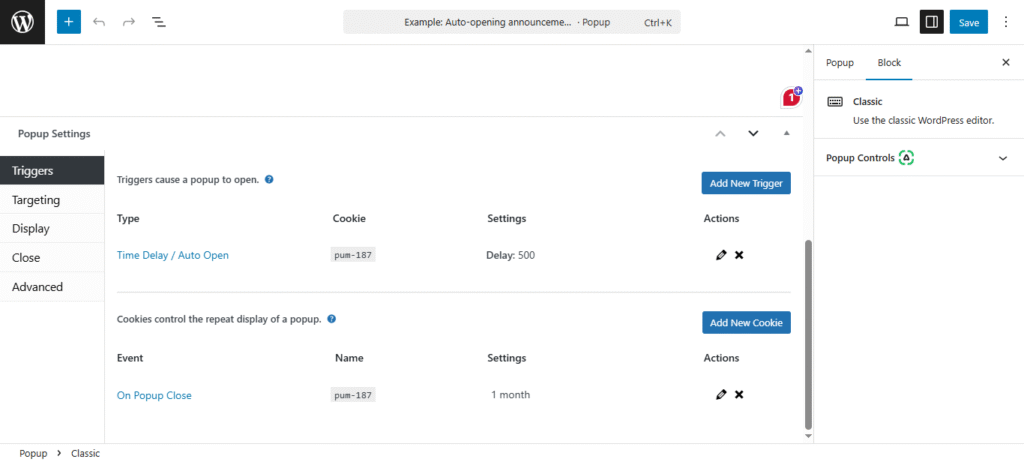Toggle the settings sidebar panel icon
Image resolution: width=1024 pixels, height=462 pixels.
[x=931, y=22]
